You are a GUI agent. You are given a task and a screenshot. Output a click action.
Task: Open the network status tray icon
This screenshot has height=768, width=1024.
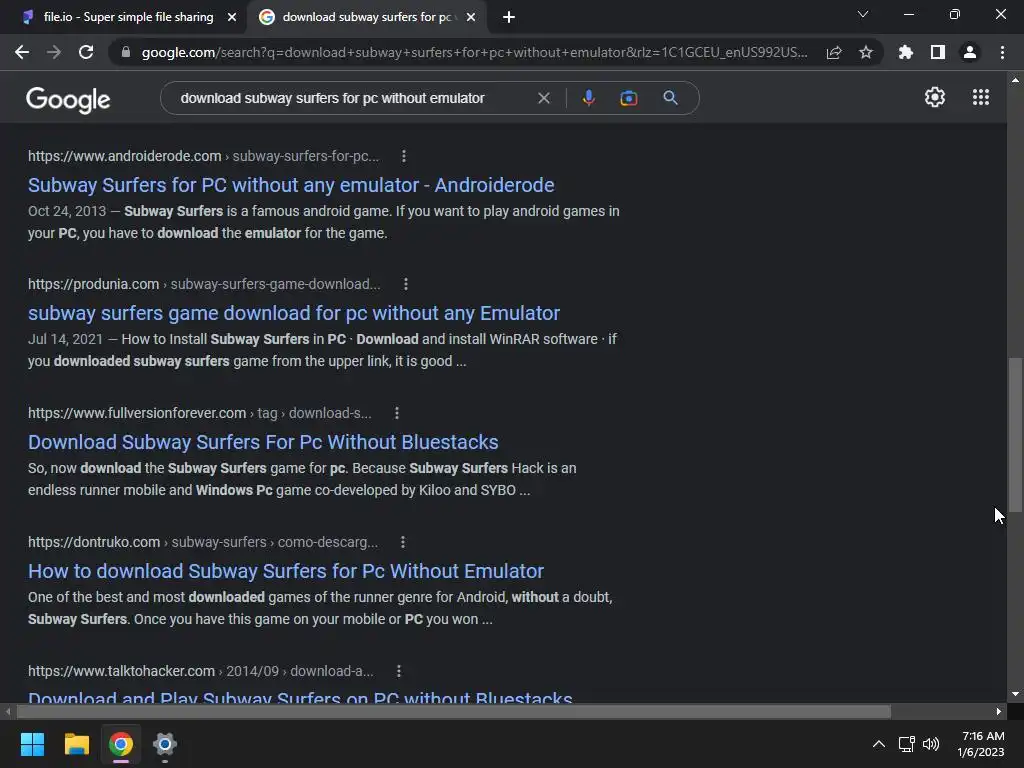click(x=906, y=744)
